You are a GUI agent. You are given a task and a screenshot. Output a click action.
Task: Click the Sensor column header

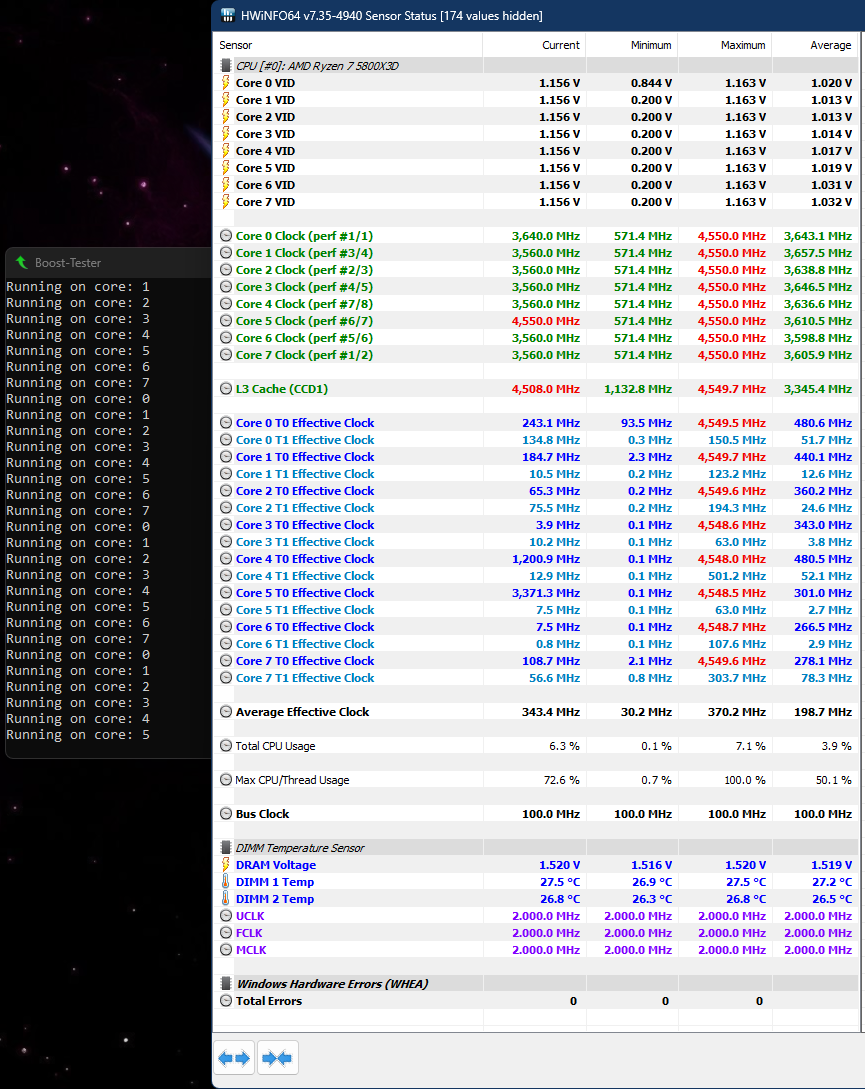348,45
